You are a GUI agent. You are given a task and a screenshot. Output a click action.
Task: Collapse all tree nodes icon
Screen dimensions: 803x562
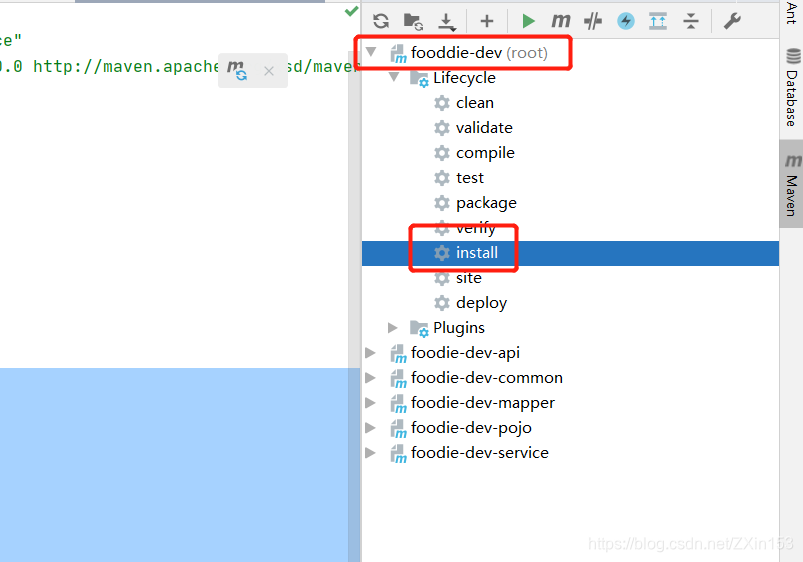pyautogui.click(x=691, y=21)
